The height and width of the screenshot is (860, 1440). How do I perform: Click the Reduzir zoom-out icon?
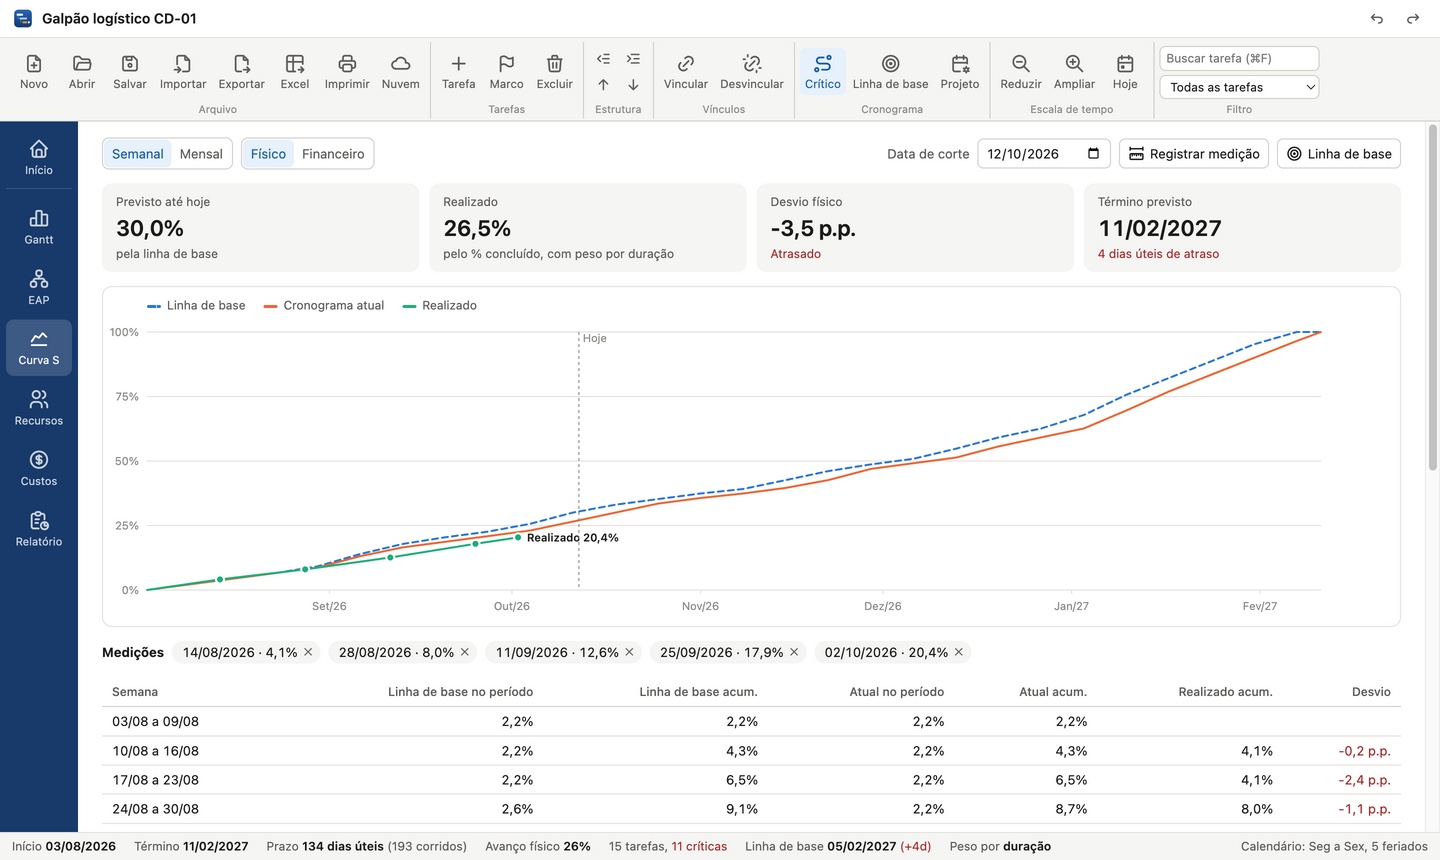tap(1021, 64)
